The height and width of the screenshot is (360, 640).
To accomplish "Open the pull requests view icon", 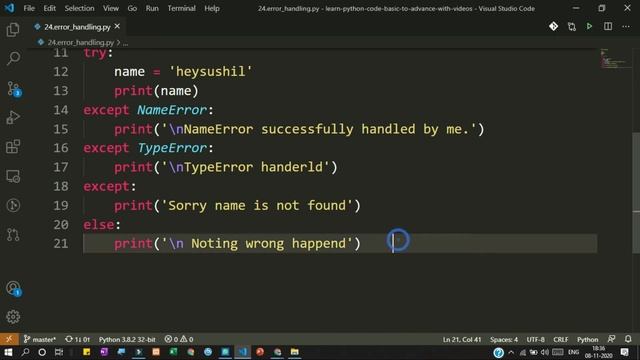I will coord(13,235).
